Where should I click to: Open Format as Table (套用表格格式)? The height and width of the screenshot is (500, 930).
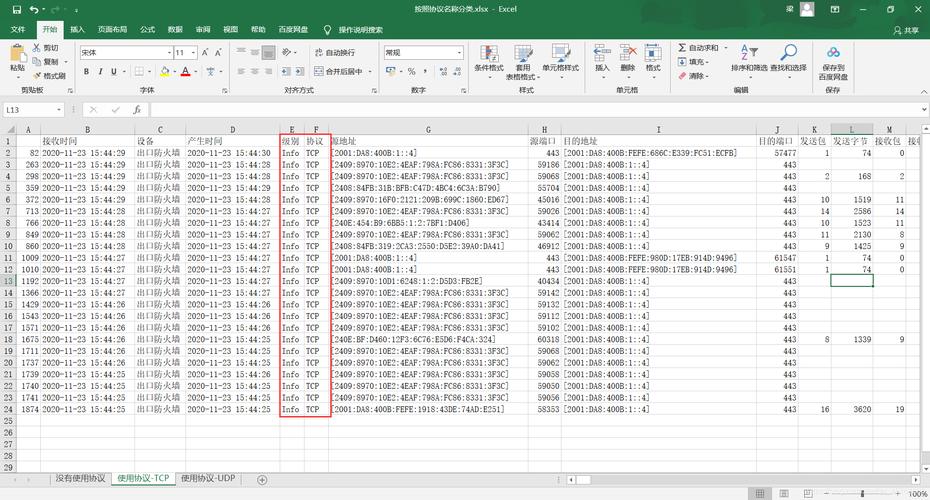(x=523, y=62)
